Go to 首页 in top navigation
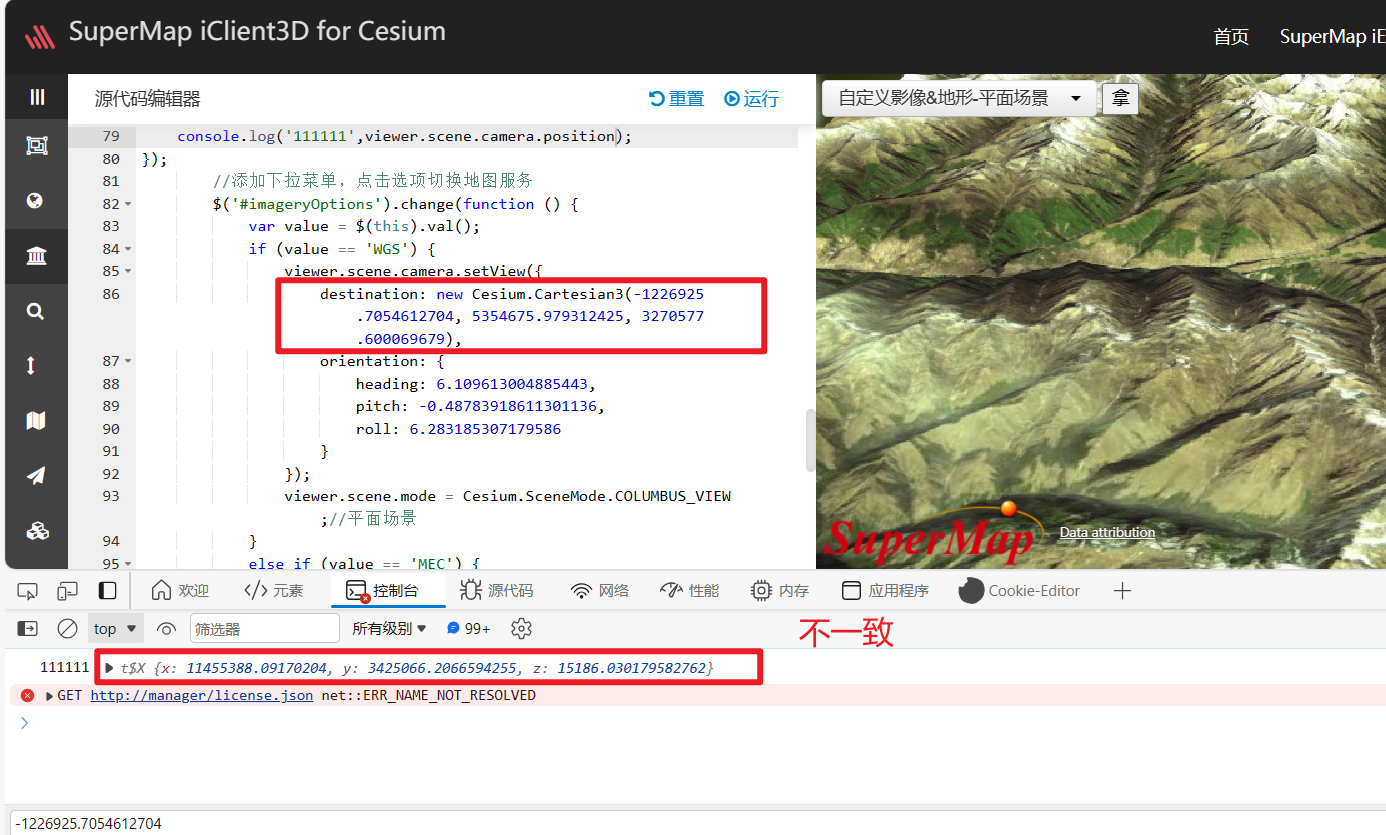This screenshot has height=835, width=1386. (x=1231, y=37)
